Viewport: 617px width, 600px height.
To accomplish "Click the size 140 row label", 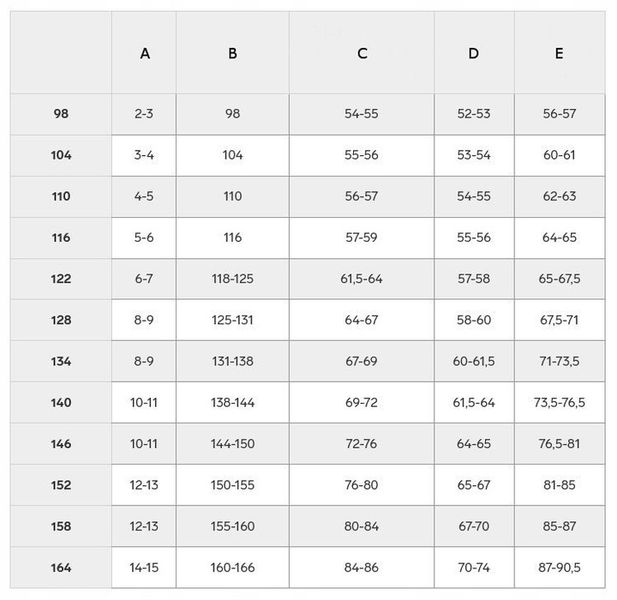I will tap(61, 402).
